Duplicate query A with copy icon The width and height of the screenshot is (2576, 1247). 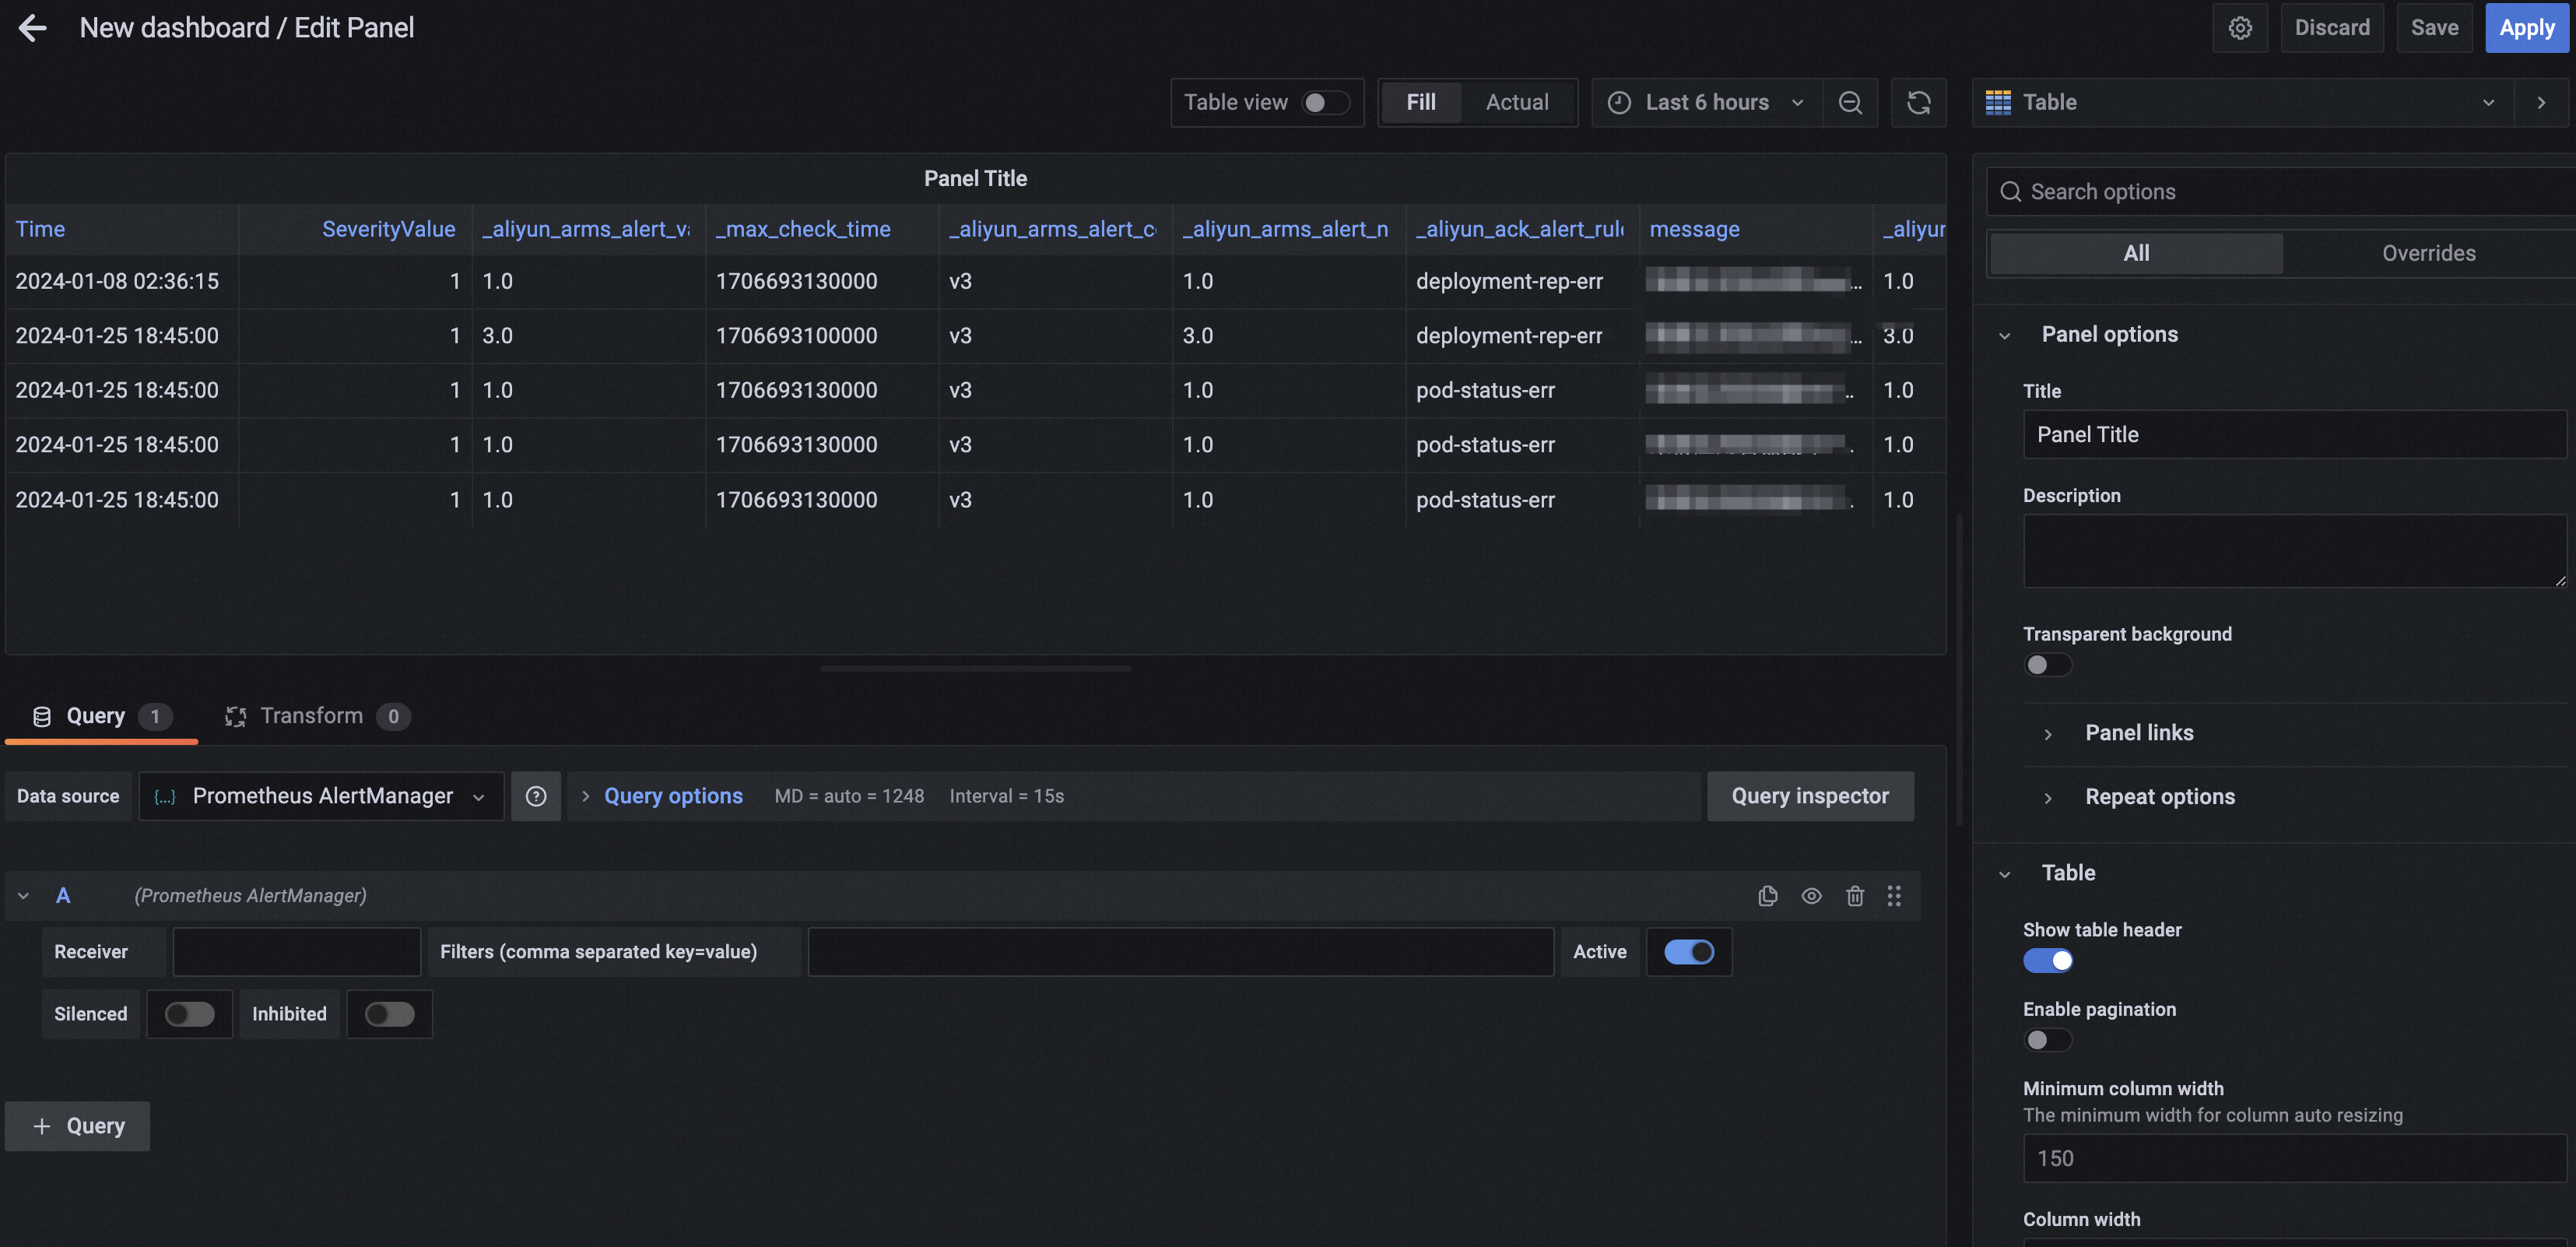tap(1767, 896)
